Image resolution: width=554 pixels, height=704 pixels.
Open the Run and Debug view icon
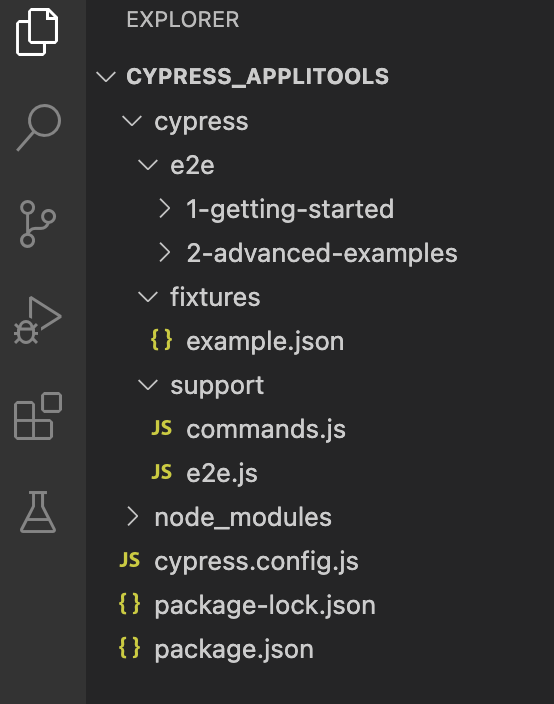(x=38, y=320)
